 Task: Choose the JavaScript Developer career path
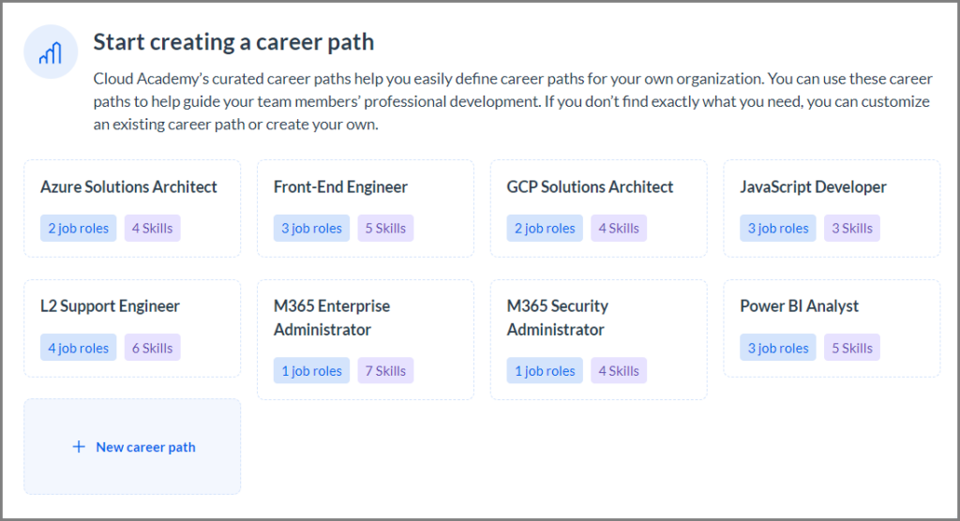point(832,208)
